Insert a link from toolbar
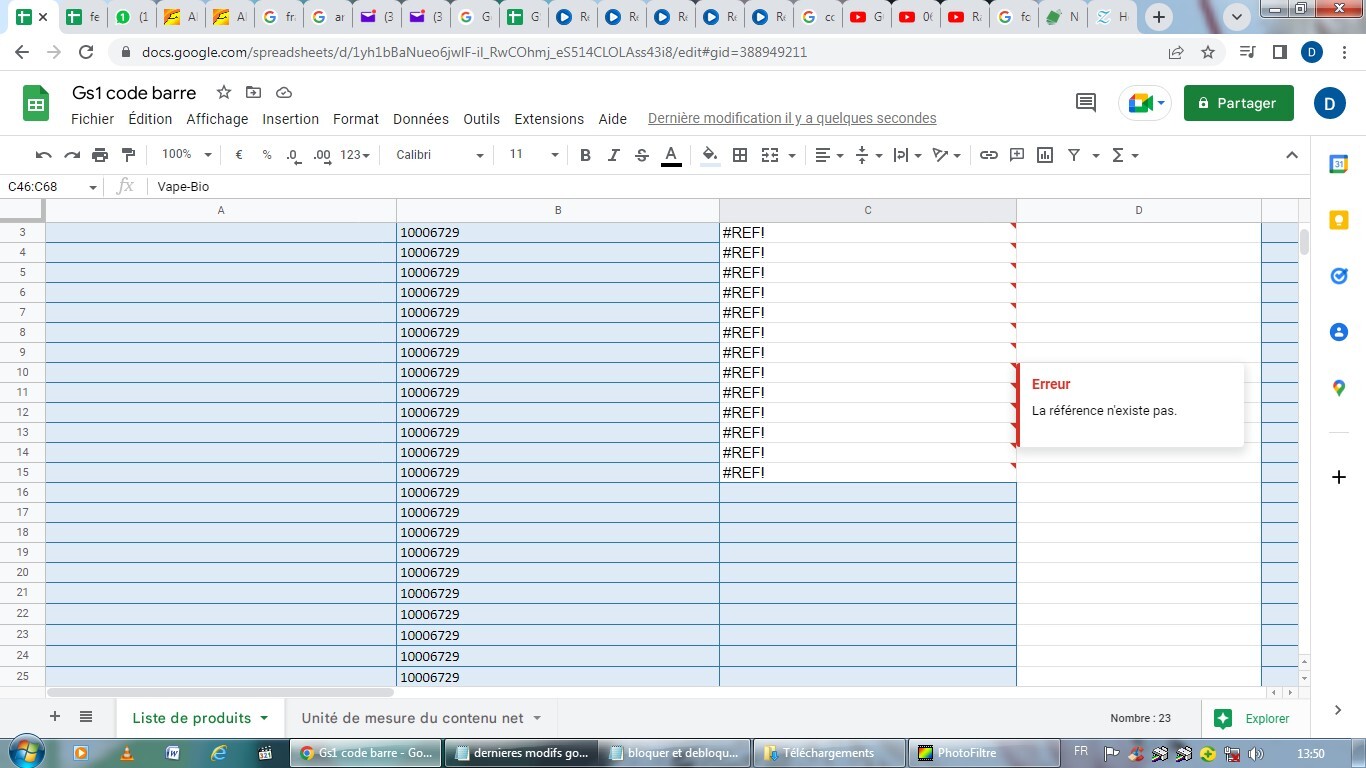The image size is (1366, 768). [x=989, y=155]
